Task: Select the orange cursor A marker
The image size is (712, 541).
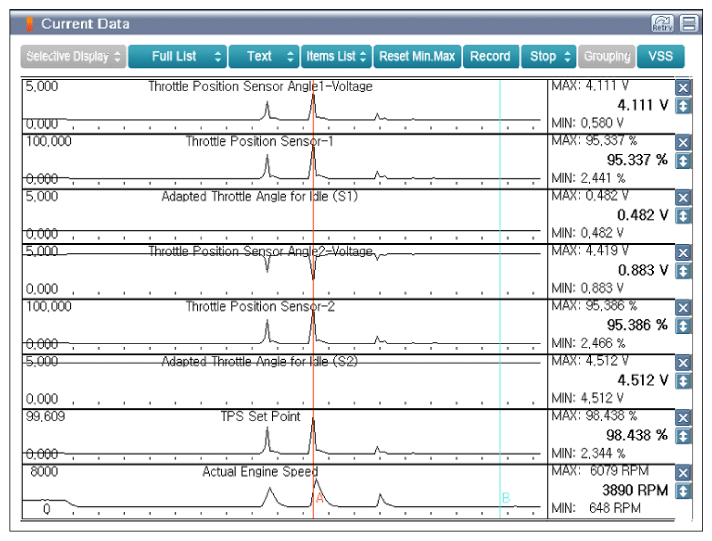Action: click(x=319, y=498)
